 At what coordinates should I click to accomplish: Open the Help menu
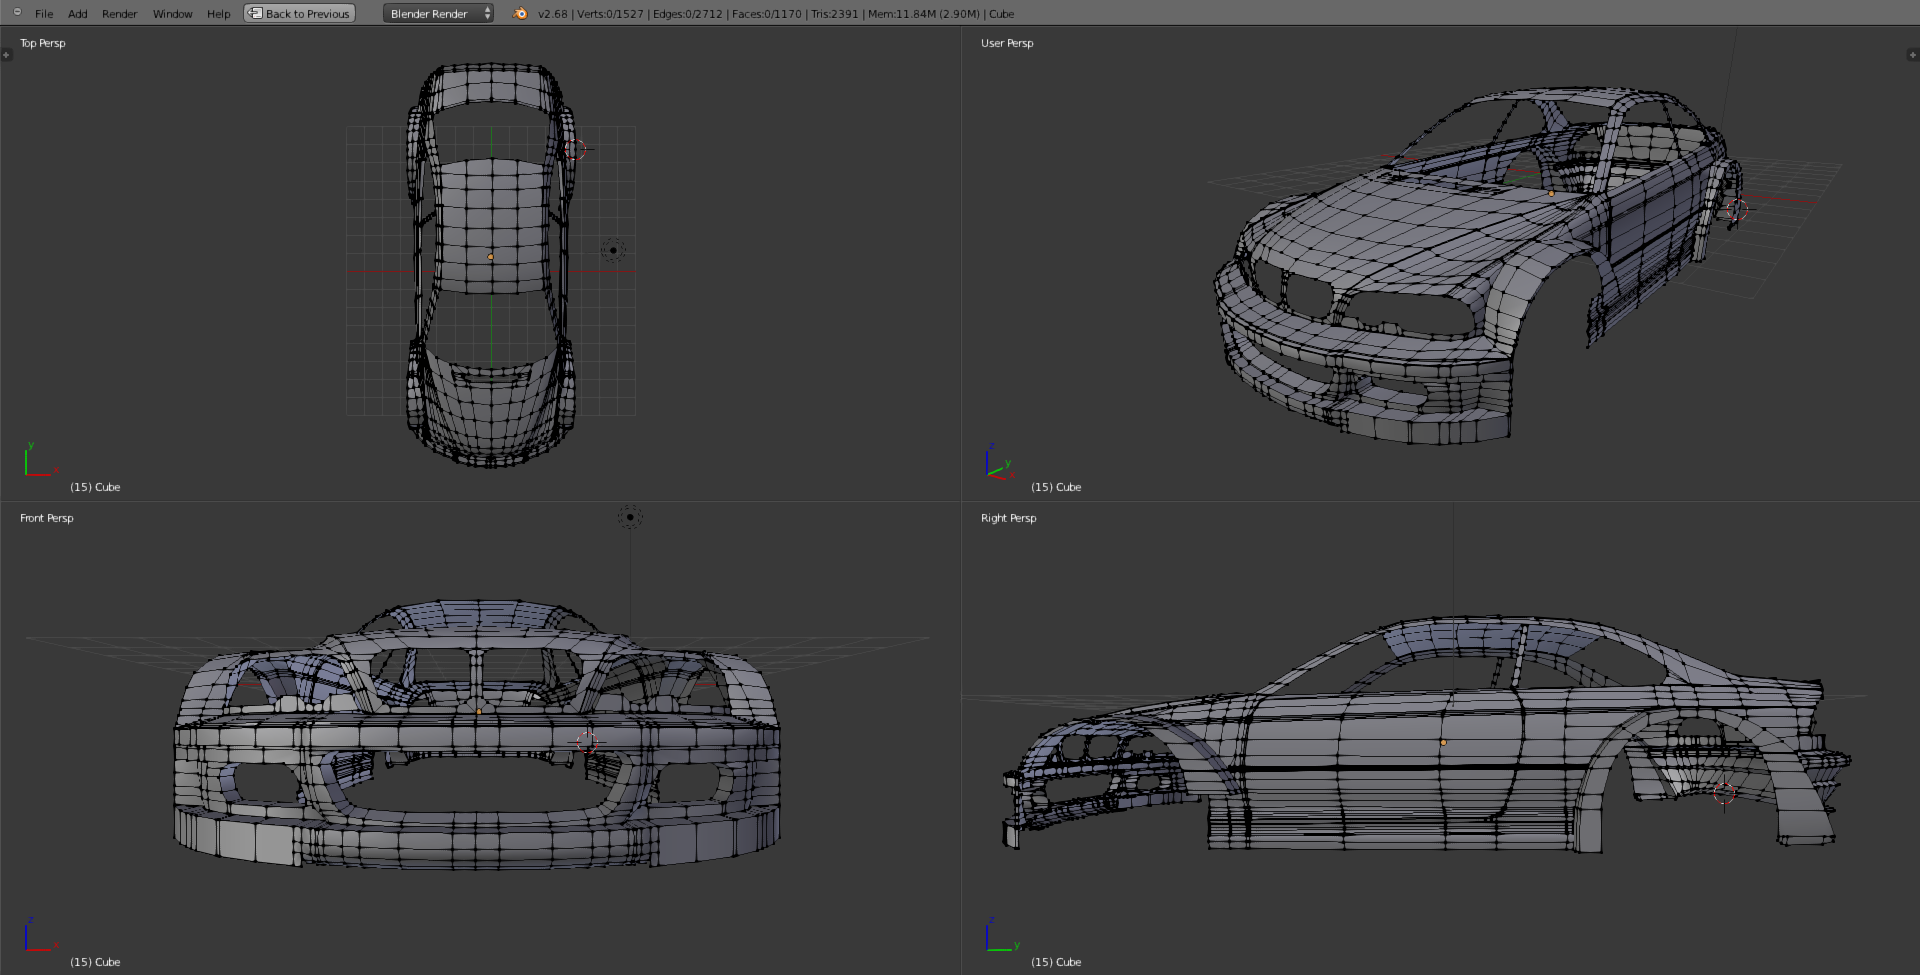coord(218,13)
